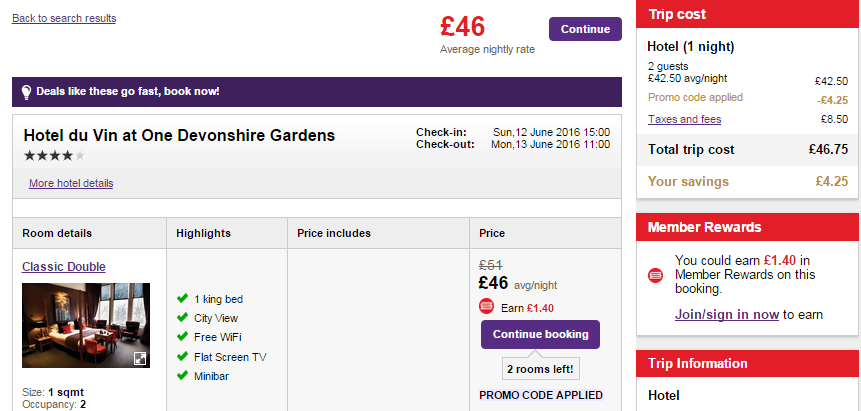Click the Member Rewards panel coin icon

(x=655, y=275)
